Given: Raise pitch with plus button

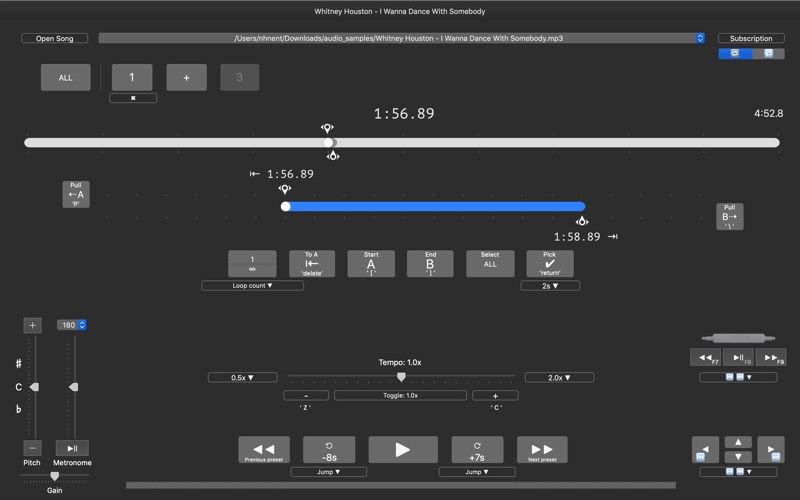Looking at the screenshot, I should [32, 325].
